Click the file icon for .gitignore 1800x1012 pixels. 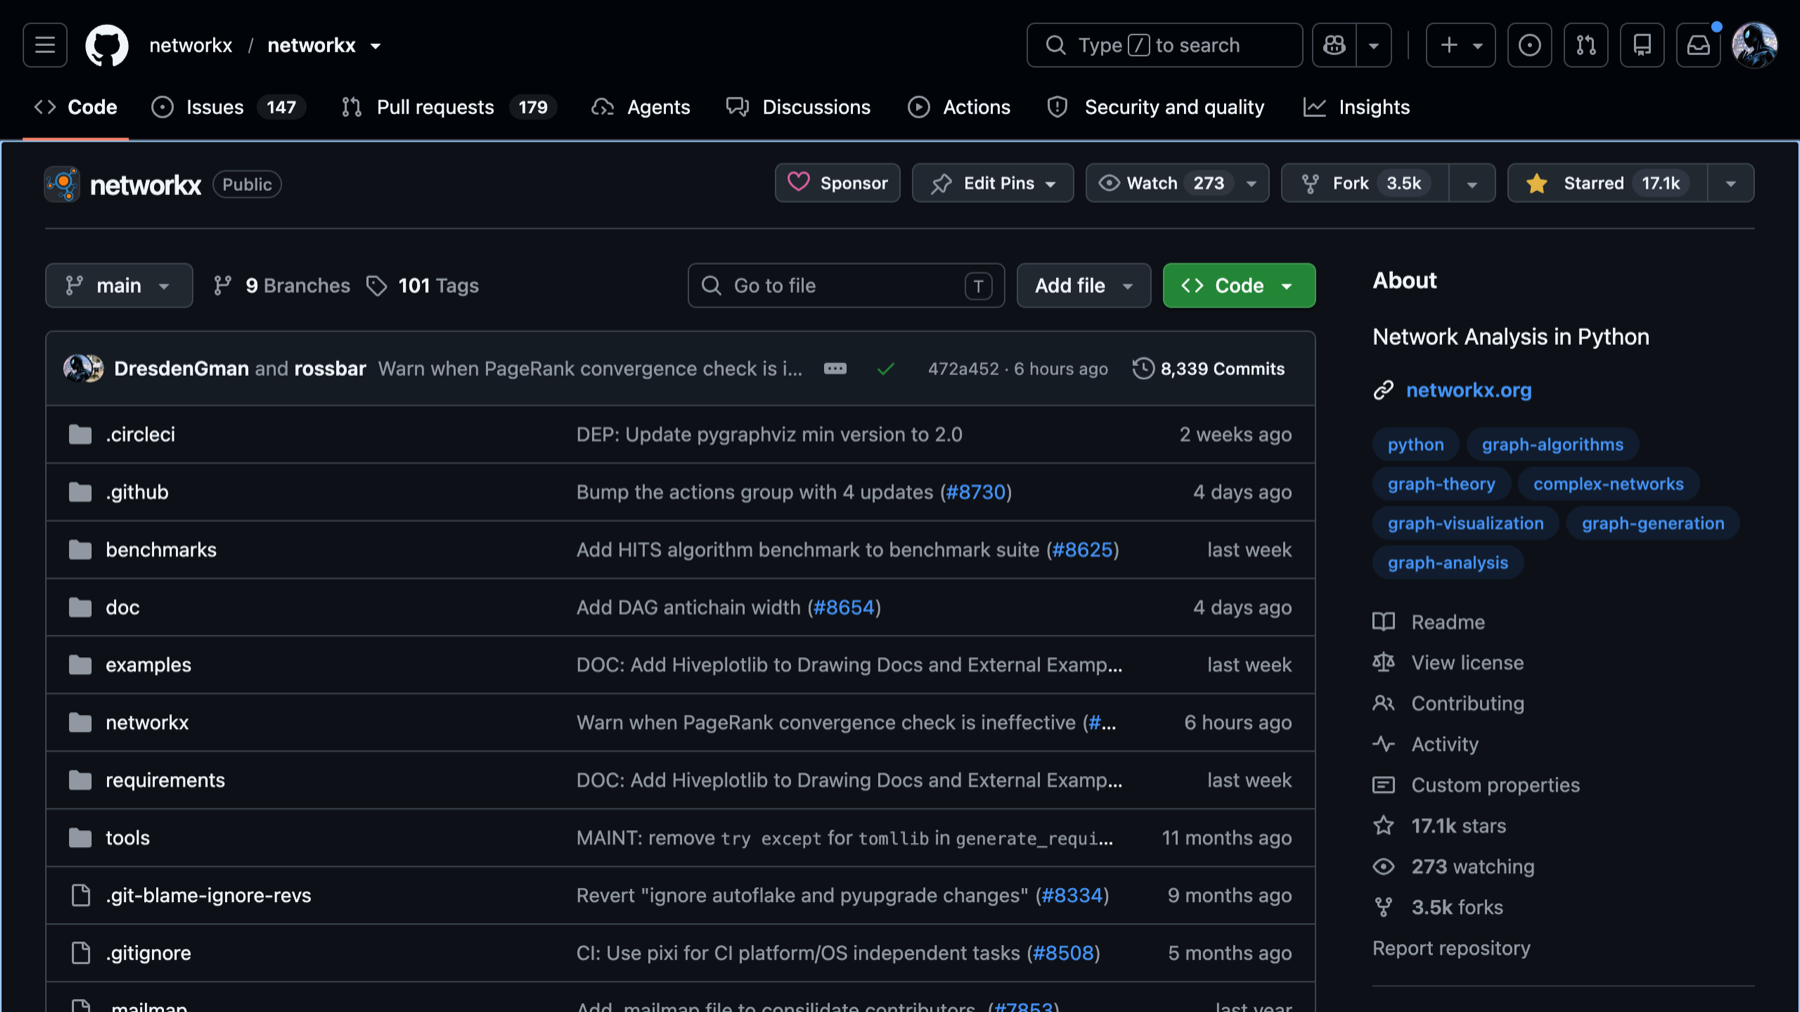(x=80, y=953)
